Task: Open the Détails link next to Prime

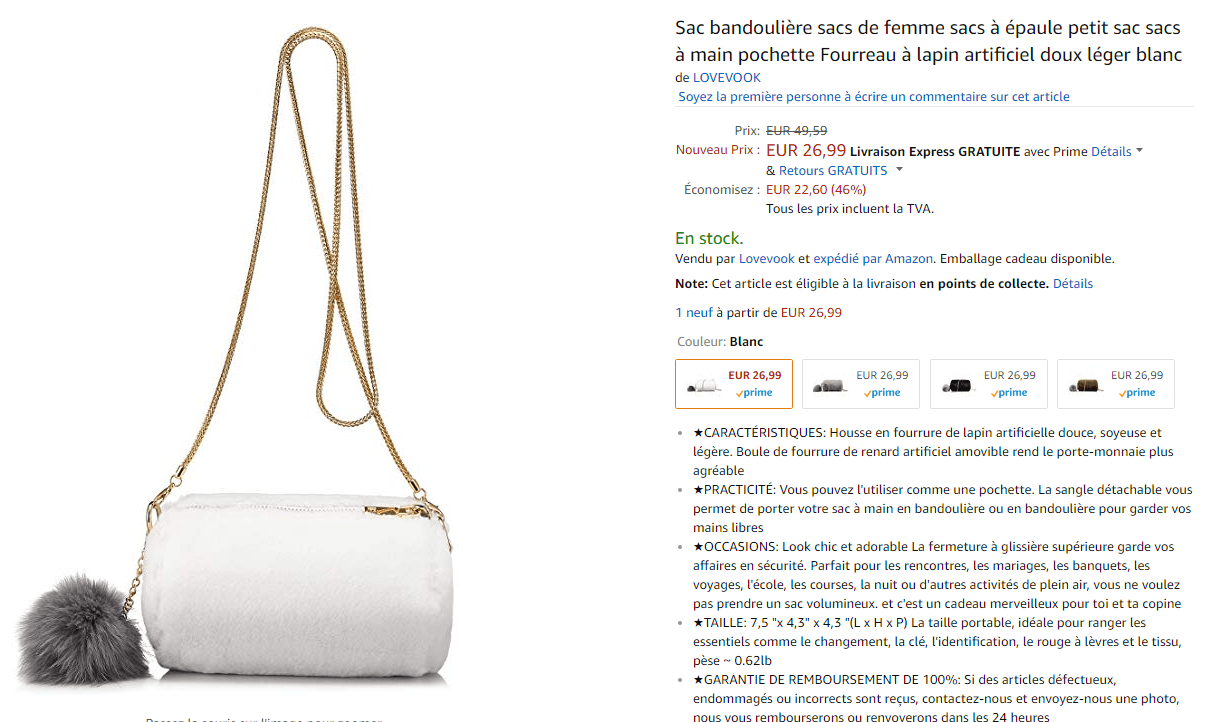Action: 1111,152
